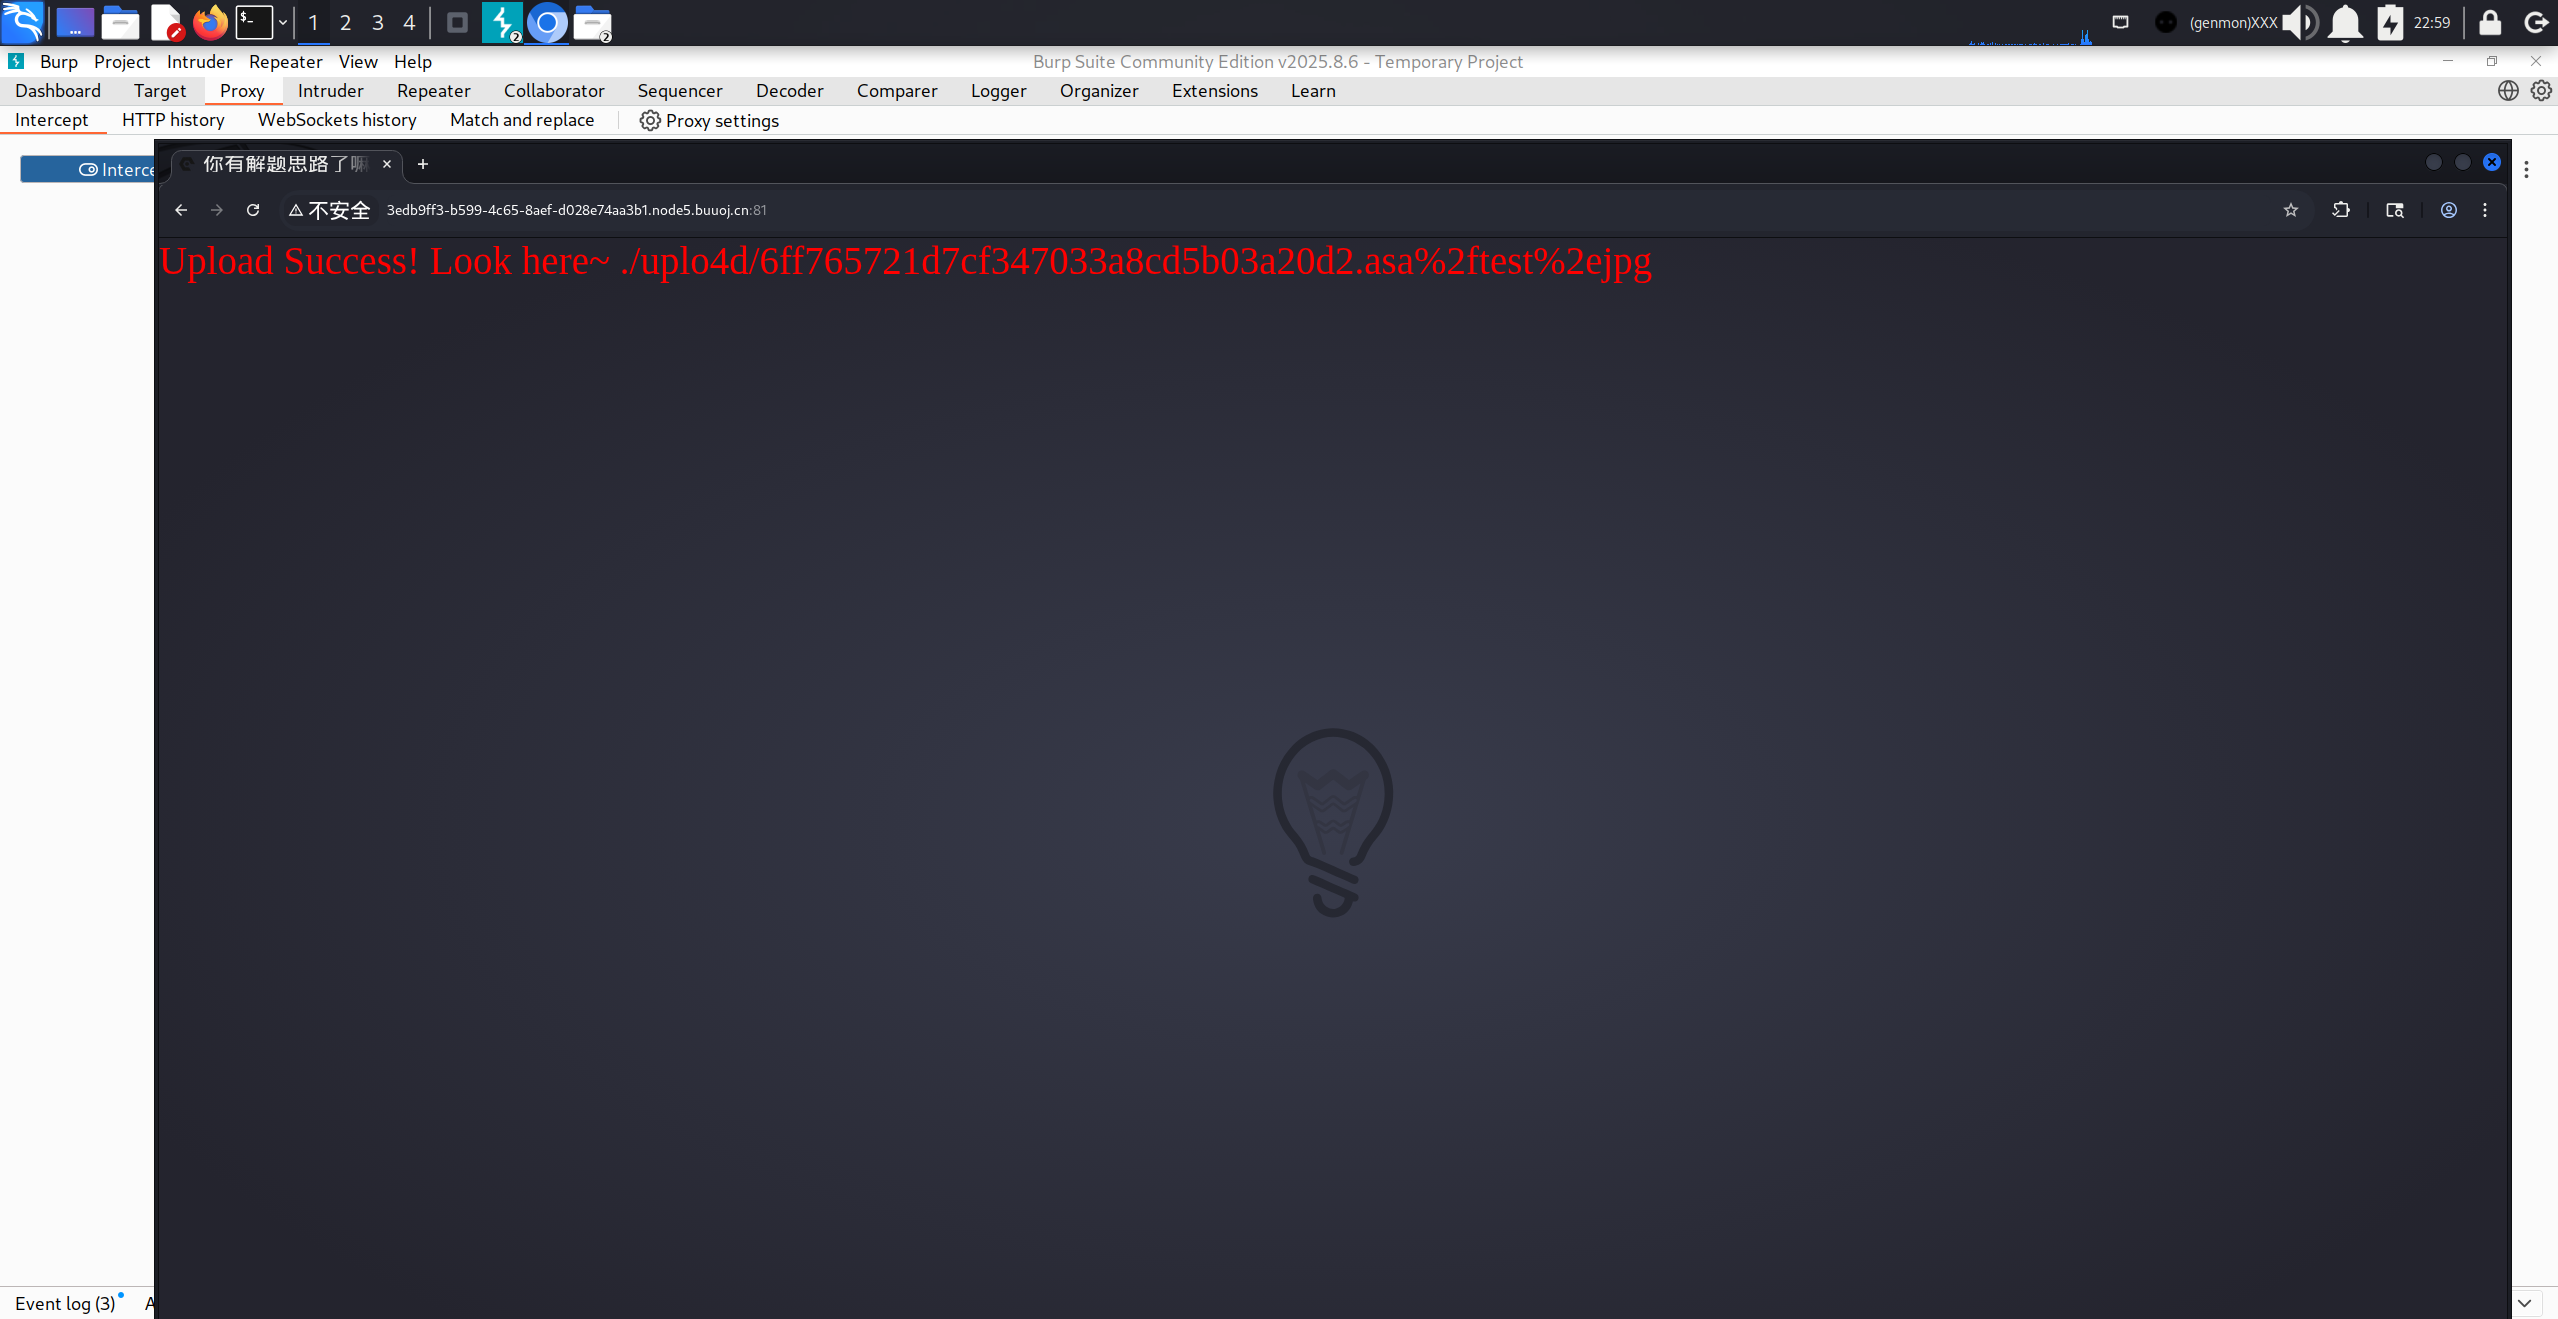
Task: Bookmark this page with star icon
Action: (x=2290, y=210)
